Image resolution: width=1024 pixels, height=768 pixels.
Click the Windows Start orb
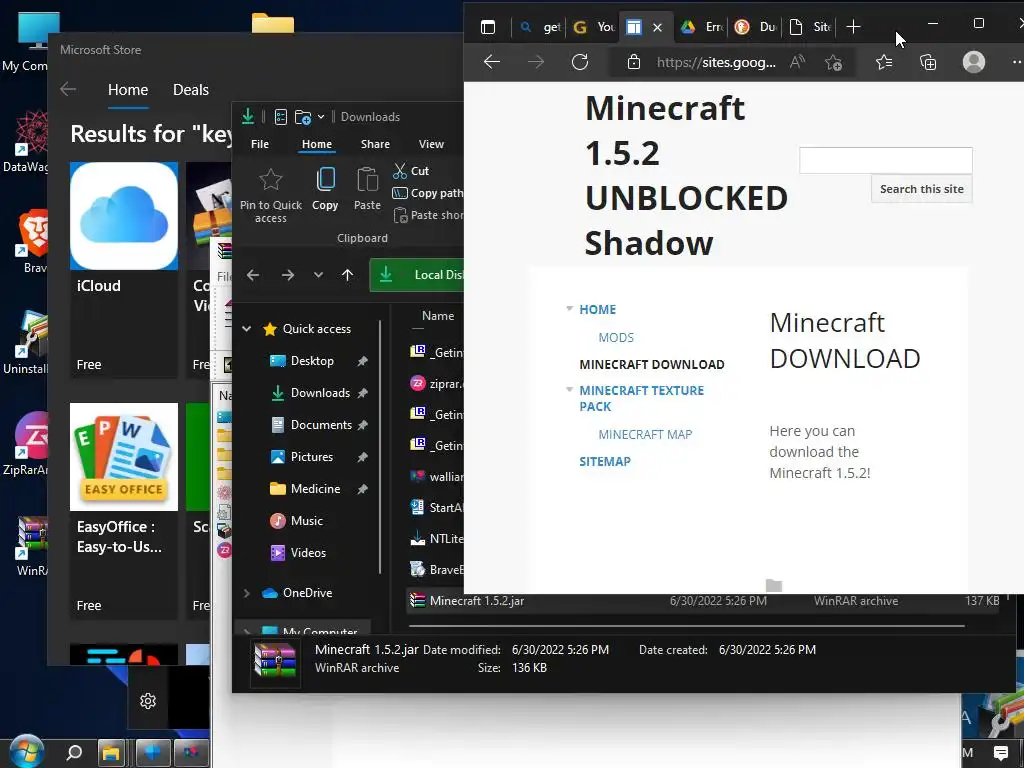pyautogui.click(x=26, y=752)
